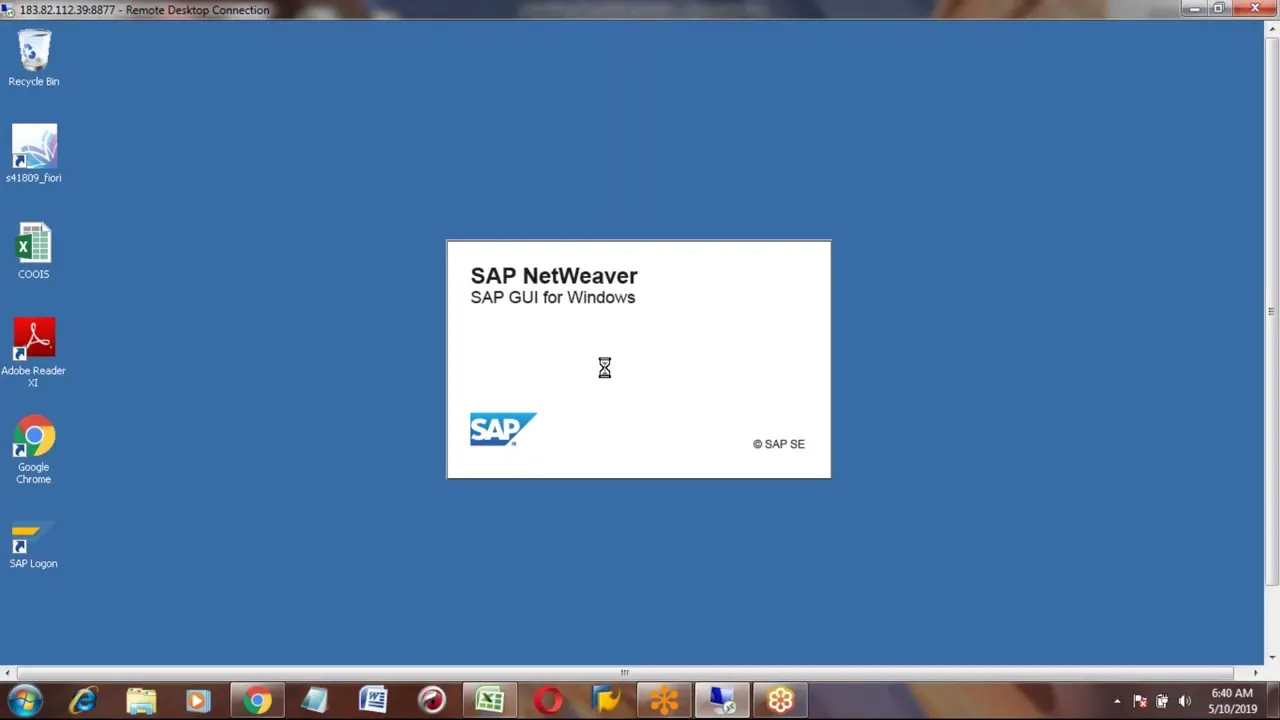
Task: Click the Remote Desktop window system icon
Action: [8, 9]
